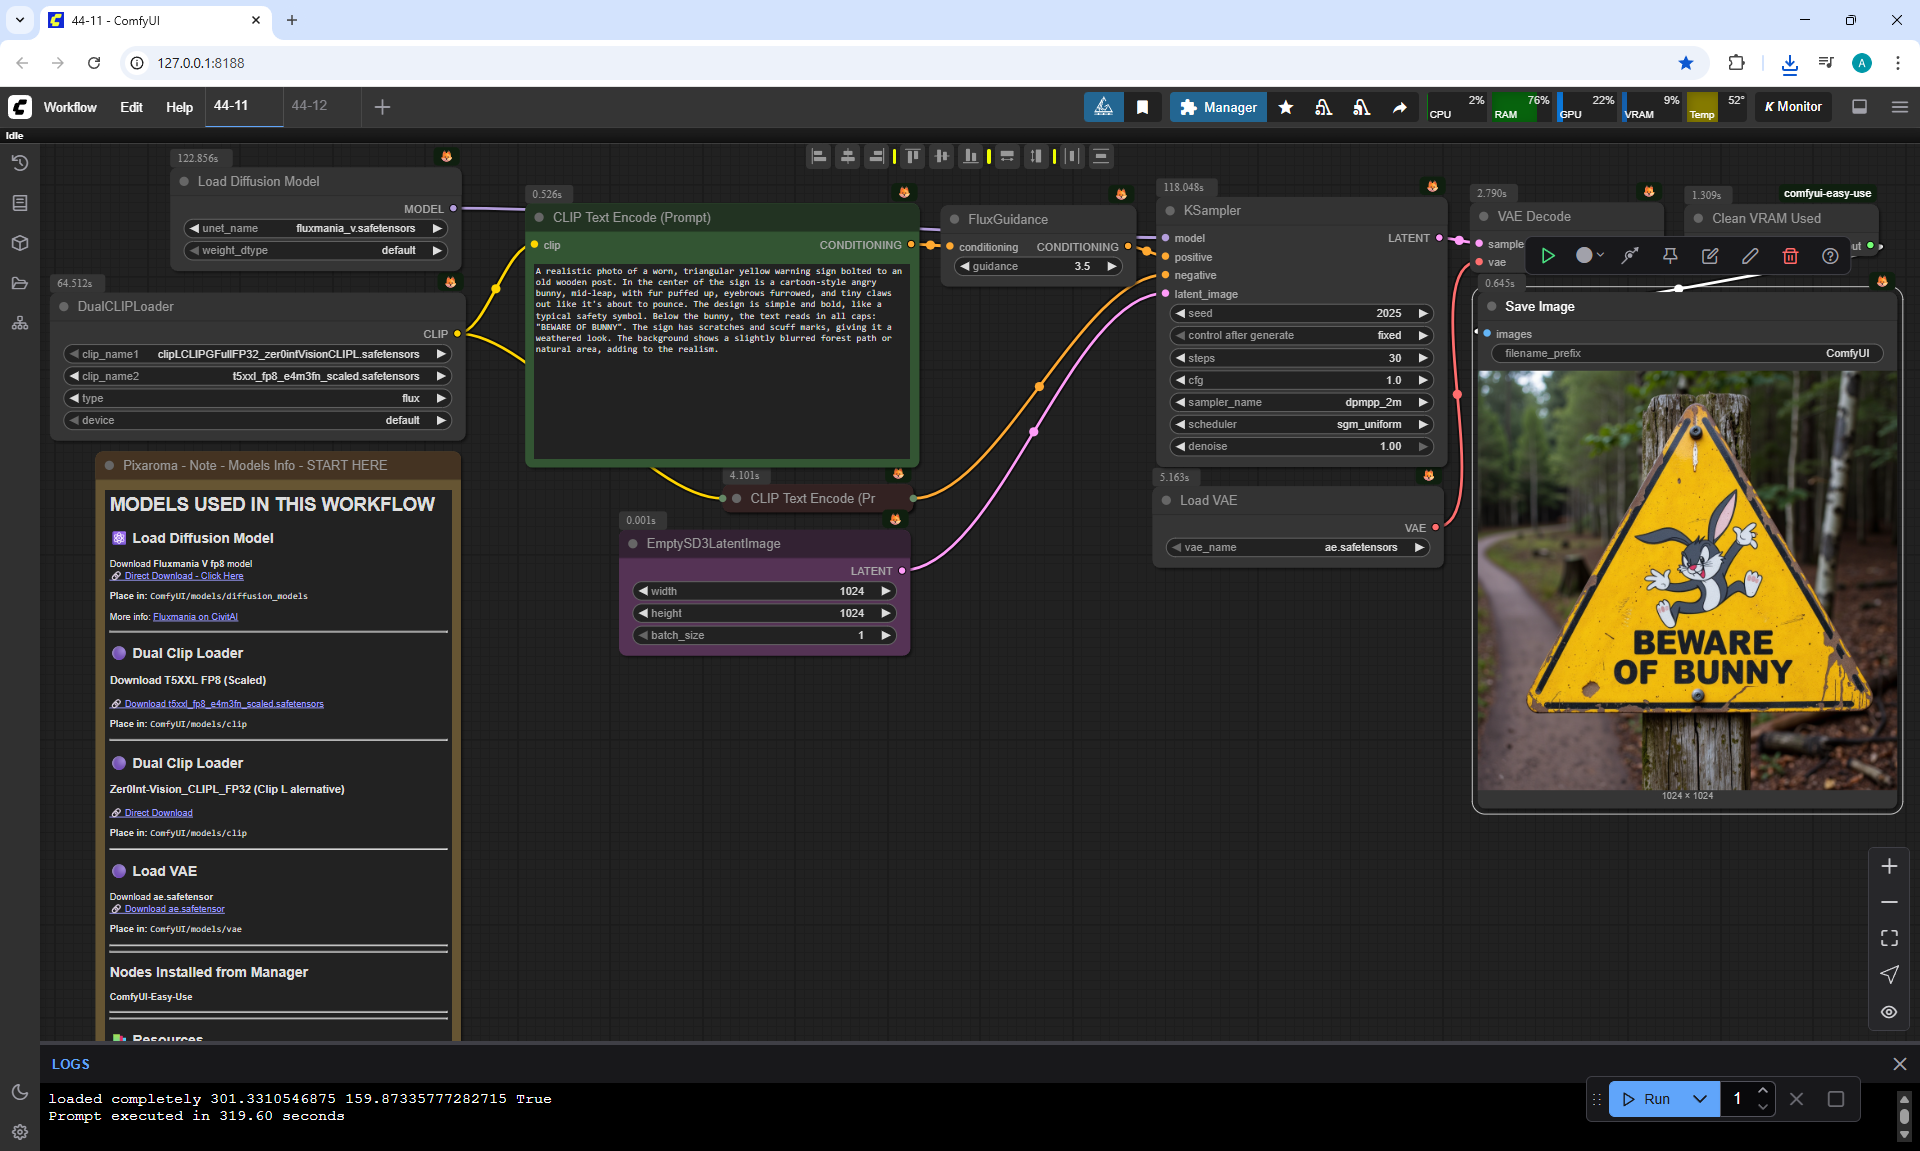Screen dimensions: 1920x1151
Task: Open the model library cube icon
Action: pos(20,243)
